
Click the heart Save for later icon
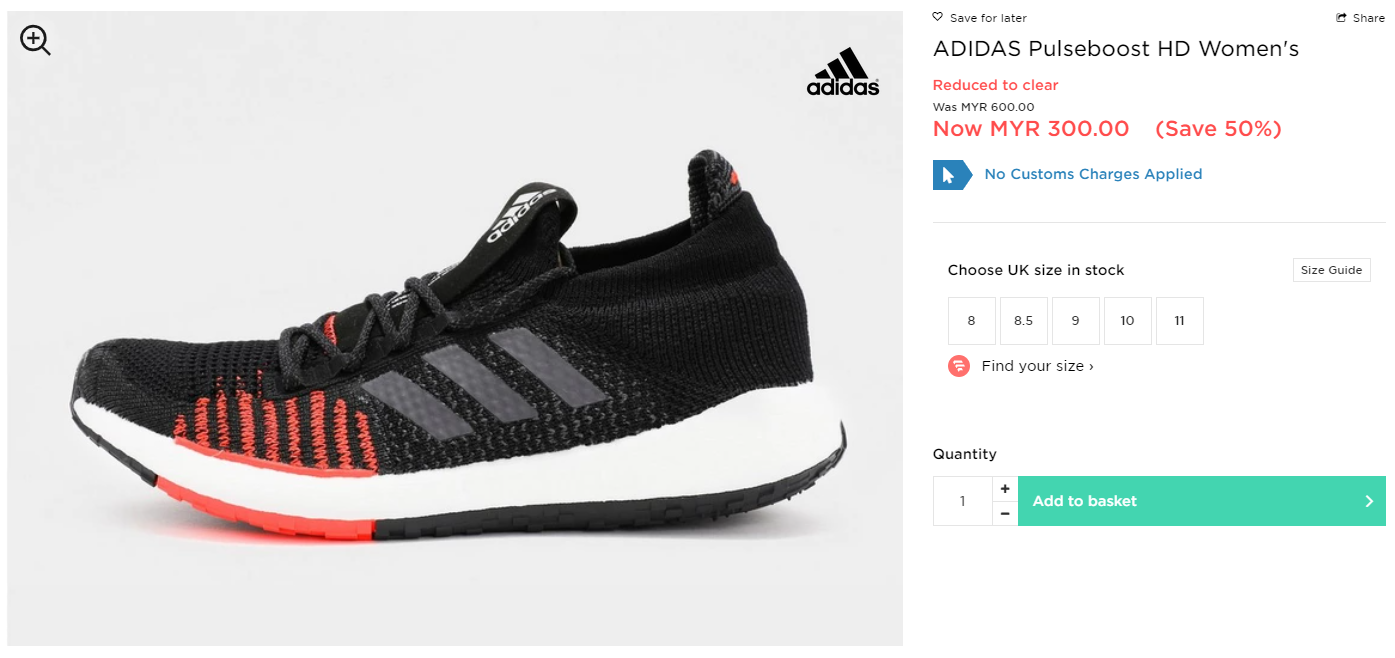tap(937, 17)
